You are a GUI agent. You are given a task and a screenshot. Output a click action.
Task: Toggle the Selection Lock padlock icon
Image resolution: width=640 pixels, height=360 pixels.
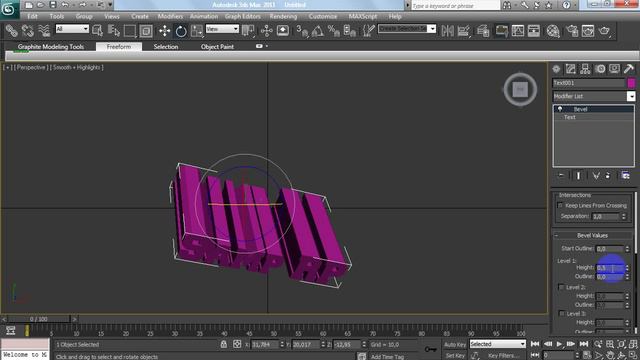tap(224, 344)
